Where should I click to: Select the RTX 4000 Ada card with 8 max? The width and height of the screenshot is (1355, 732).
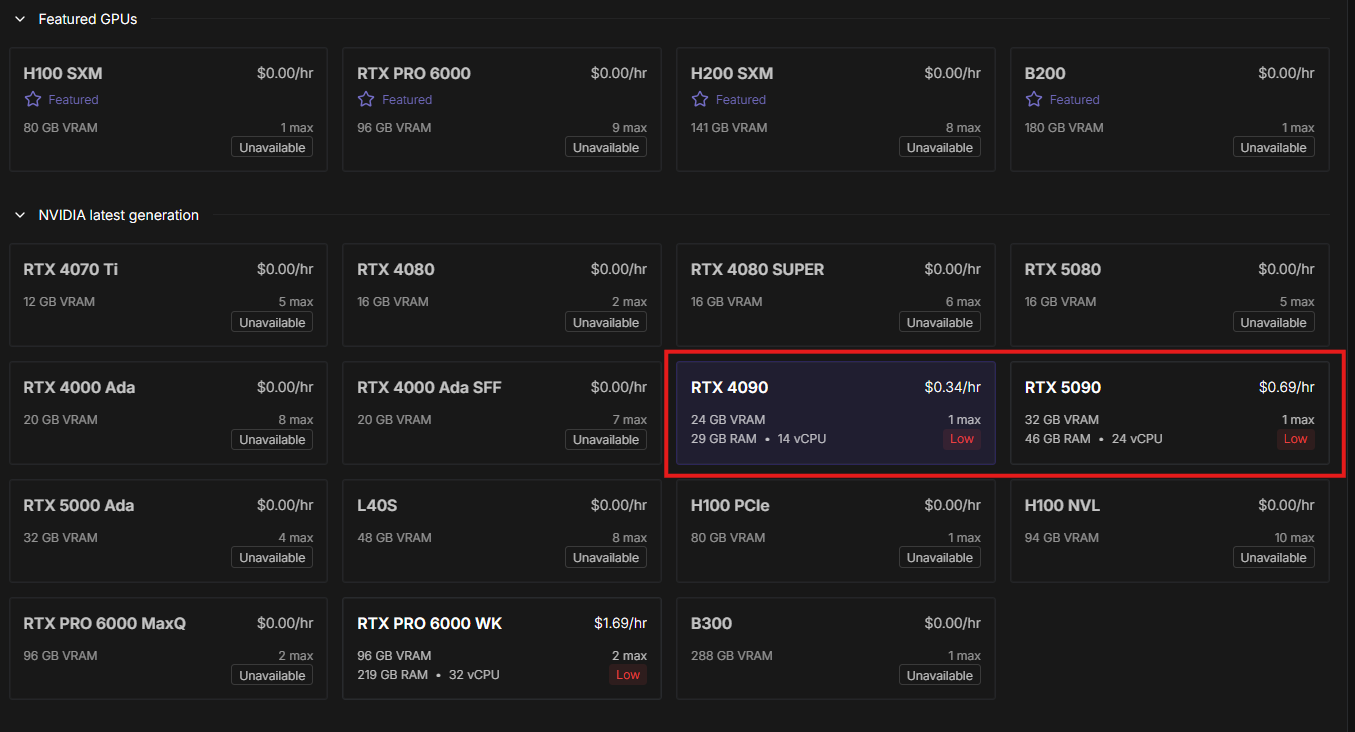tap(168, 413)
